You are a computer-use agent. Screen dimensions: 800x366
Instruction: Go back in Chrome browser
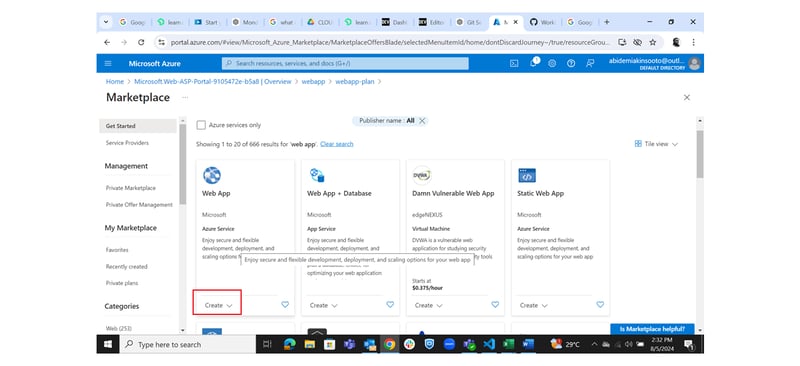[107, 42]
